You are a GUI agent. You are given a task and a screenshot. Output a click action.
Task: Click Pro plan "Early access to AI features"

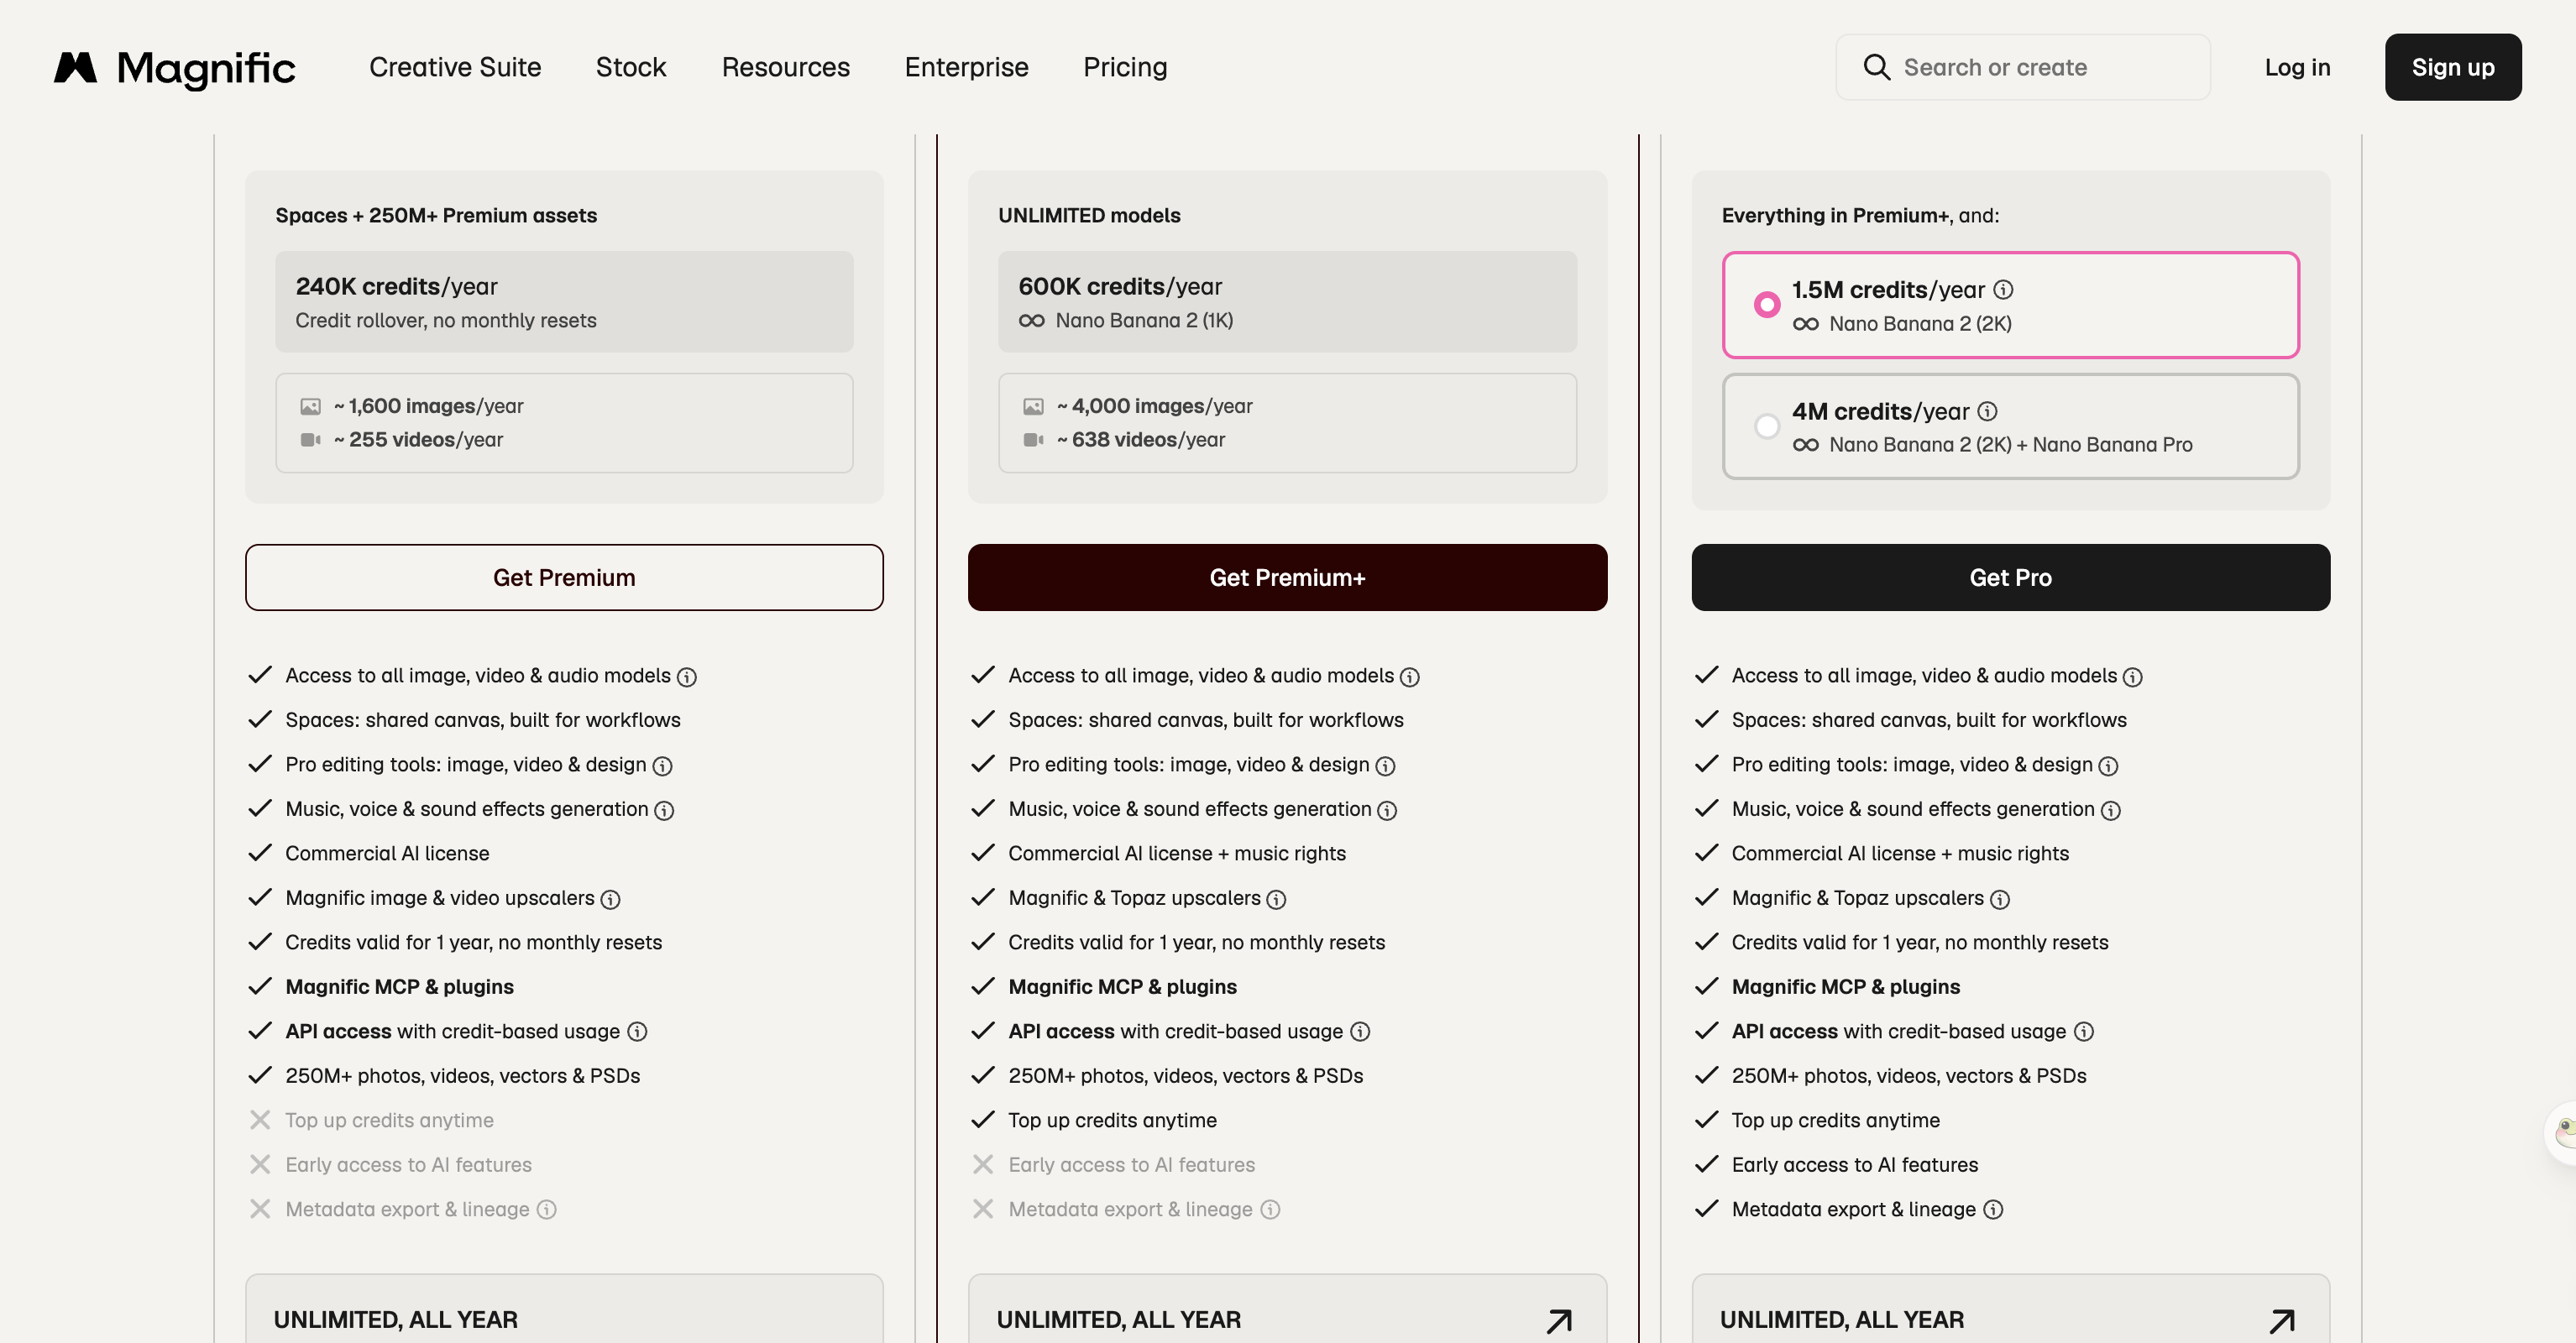[1854, 1165]
